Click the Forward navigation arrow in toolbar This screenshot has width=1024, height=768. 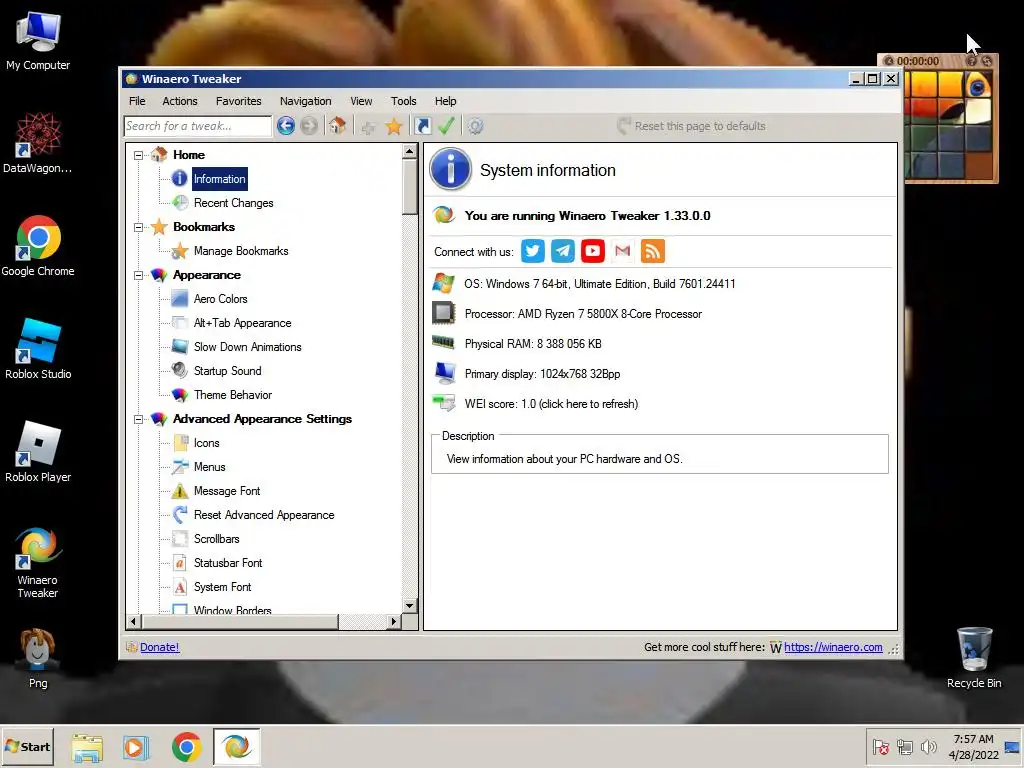click(309, 125)
